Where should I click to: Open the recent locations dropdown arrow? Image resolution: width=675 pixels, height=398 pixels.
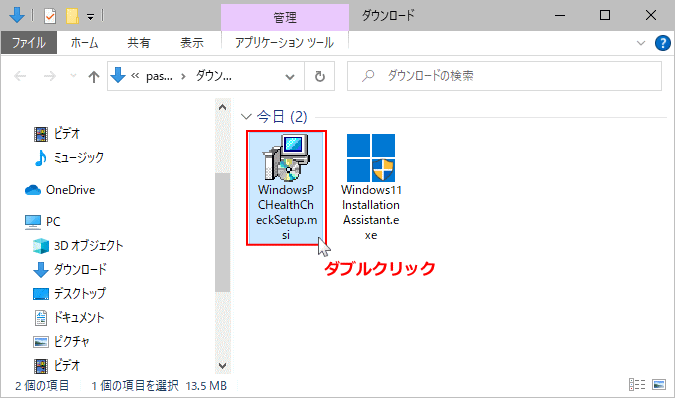73,76
